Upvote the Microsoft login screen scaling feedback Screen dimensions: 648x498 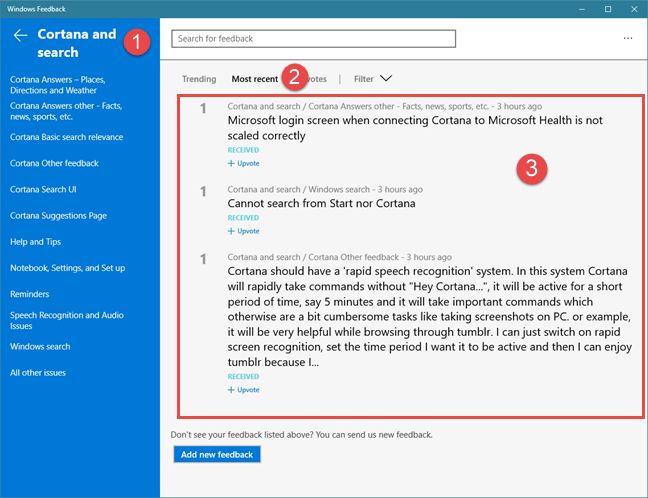243,163
